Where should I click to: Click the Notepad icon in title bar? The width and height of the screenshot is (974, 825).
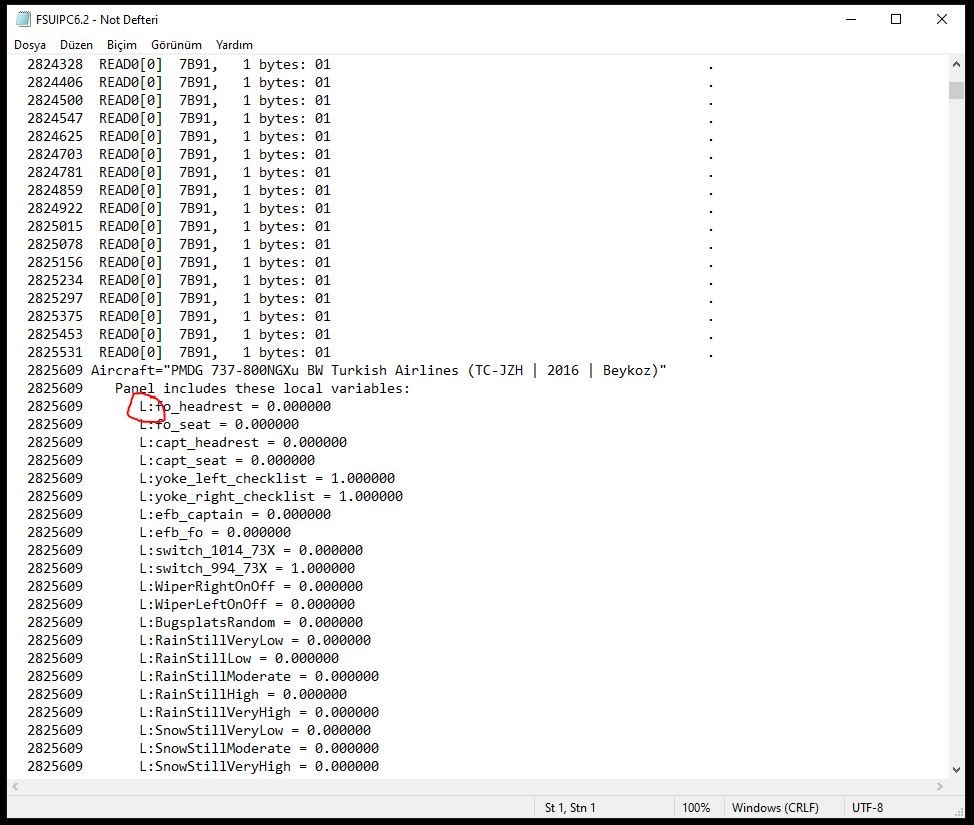click(24, 19)
